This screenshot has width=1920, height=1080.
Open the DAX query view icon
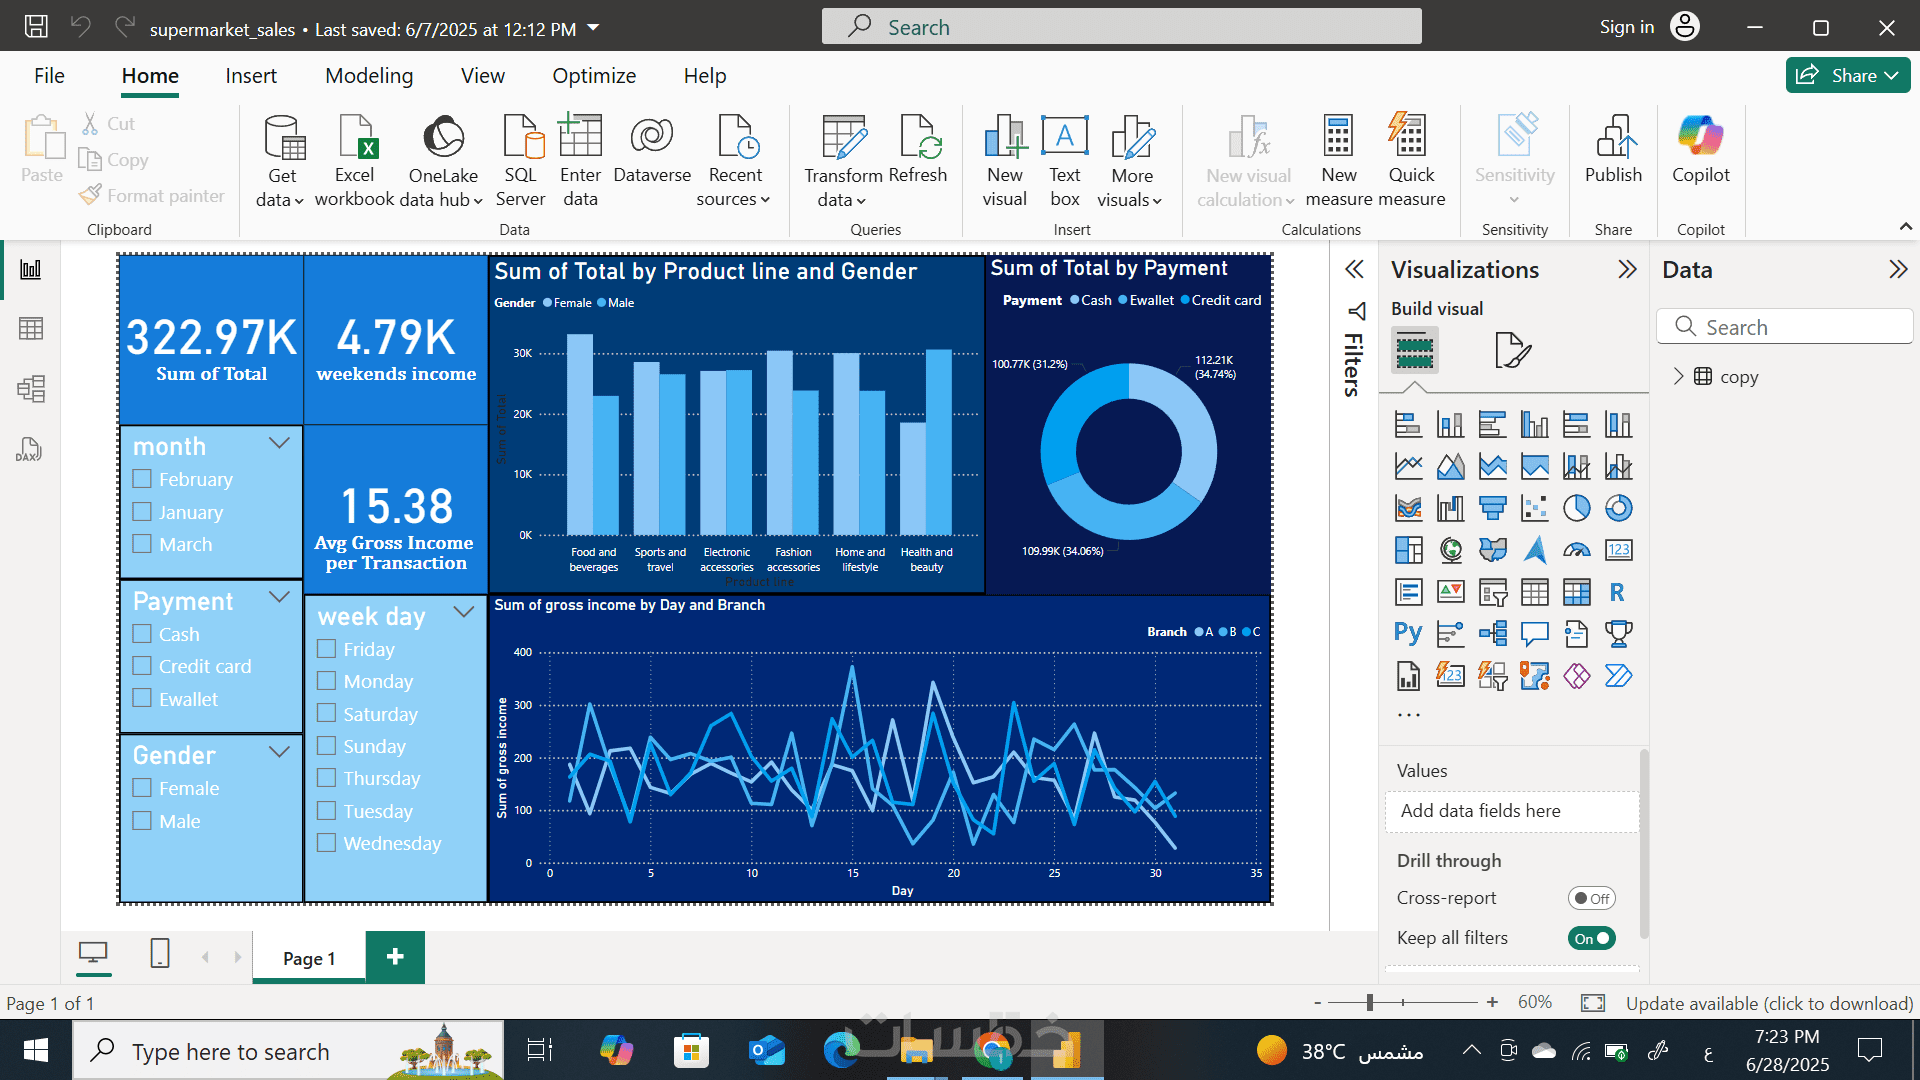pyautogui.click(x=29, y=450)
